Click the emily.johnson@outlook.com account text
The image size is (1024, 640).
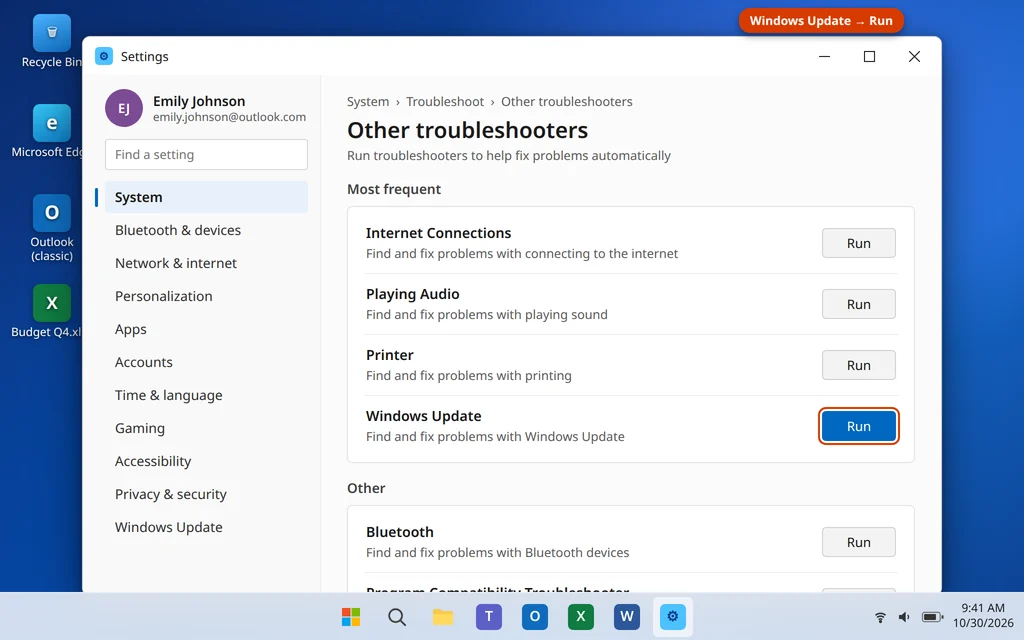coord(229,117)
